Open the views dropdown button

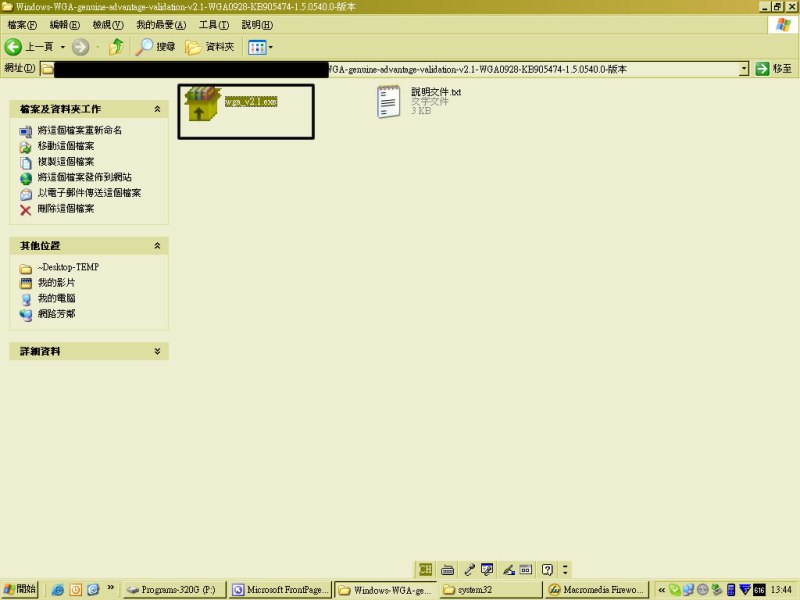[260, 47]
